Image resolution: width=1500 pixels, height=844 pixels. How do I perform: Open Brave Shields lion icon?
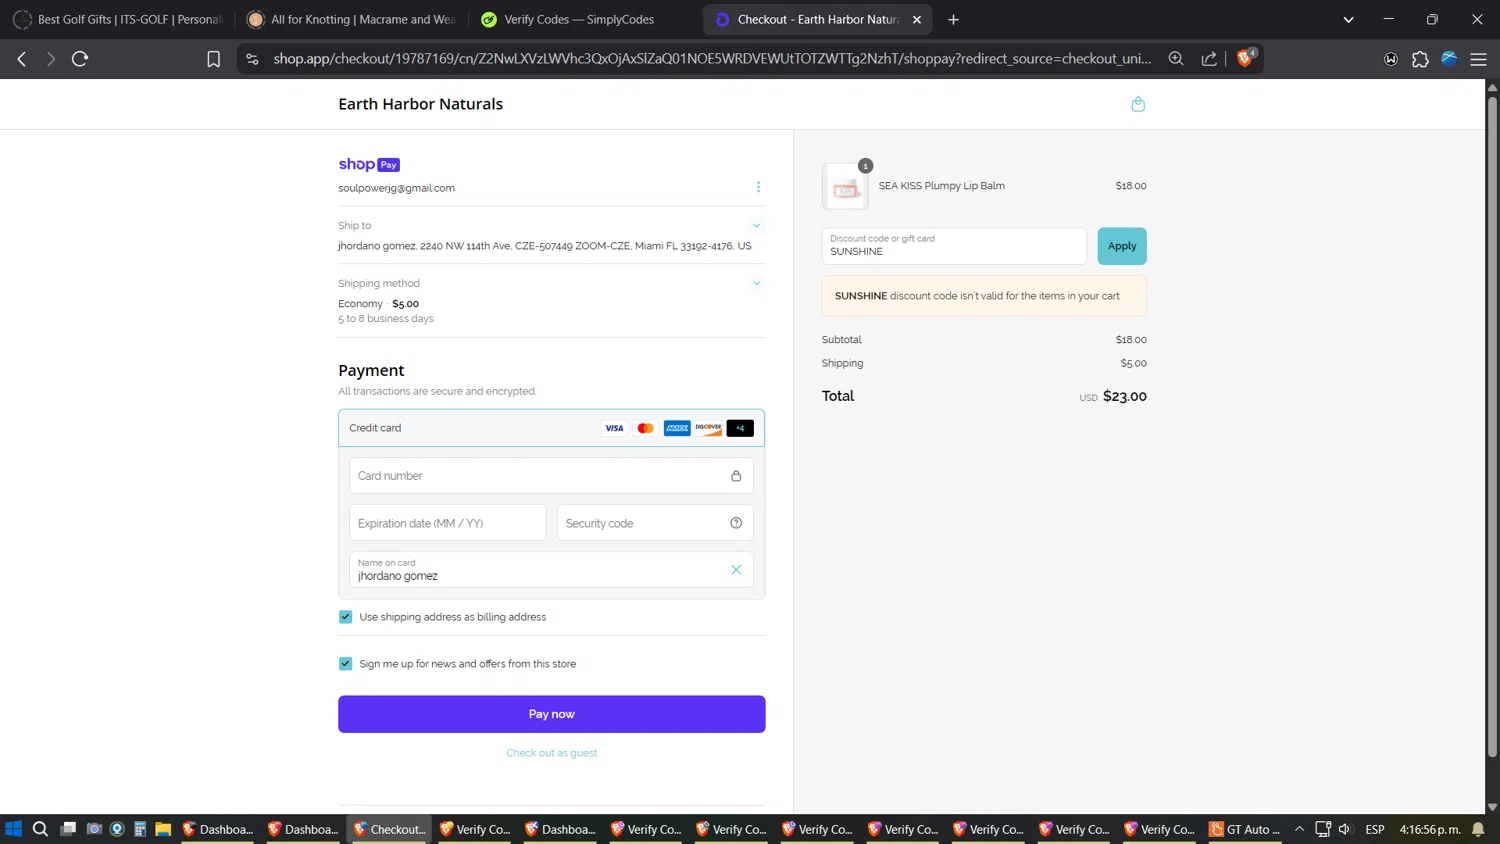tap(1245, 58)
